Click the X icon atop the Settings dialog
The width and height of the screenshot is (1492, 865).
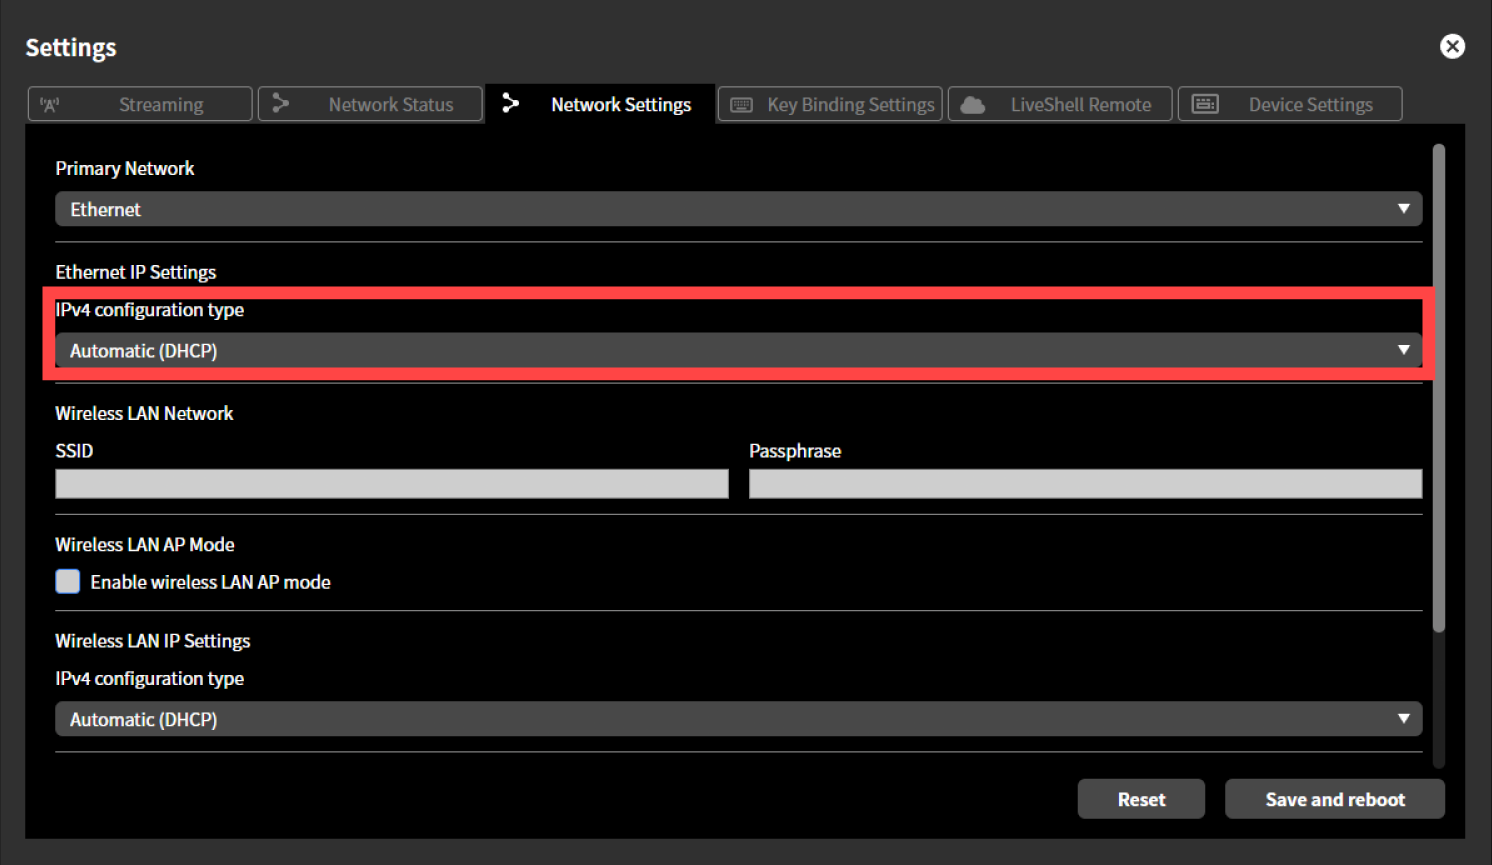[x=1452, y=46]
